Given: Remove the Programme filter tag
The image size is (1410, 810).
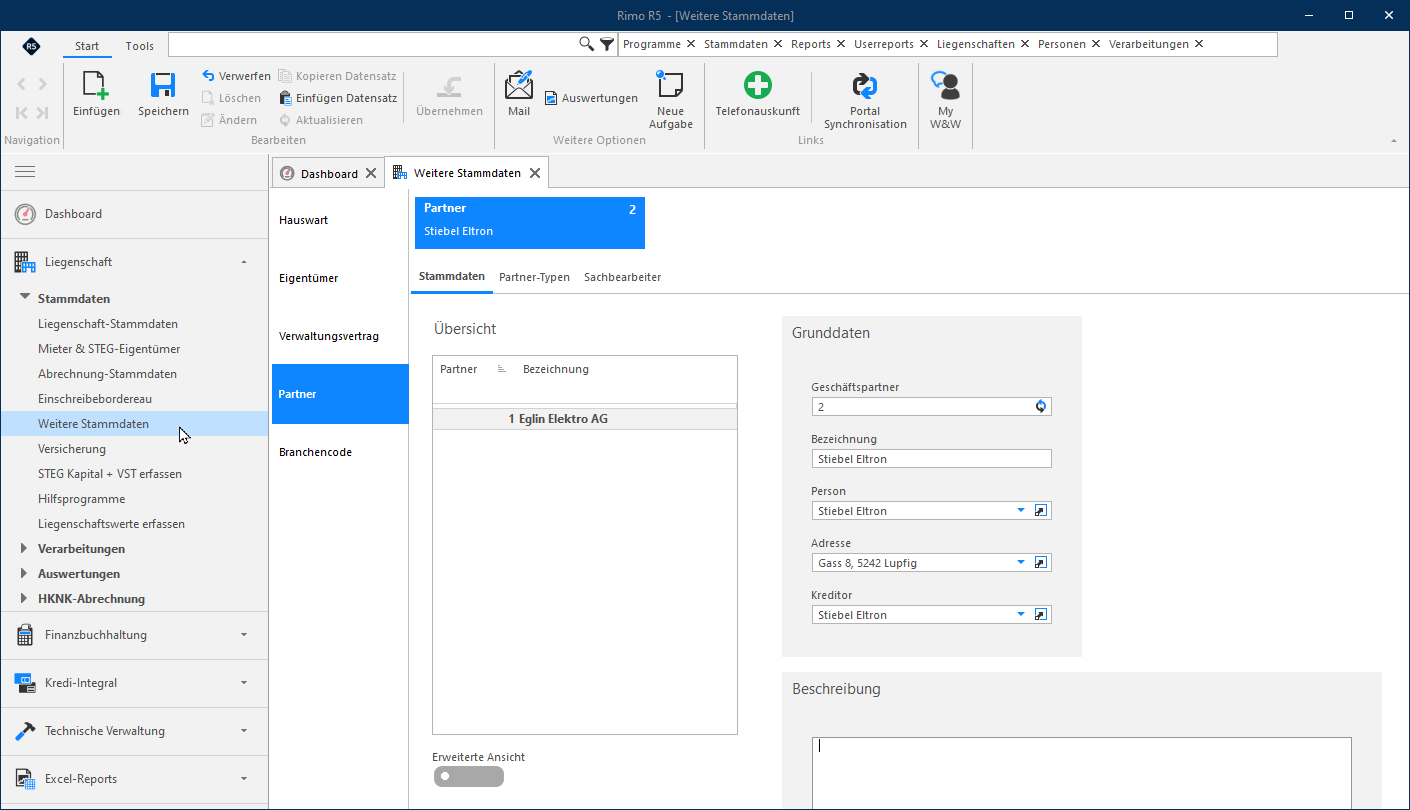Looking at the screenshot, I should 691,44.
